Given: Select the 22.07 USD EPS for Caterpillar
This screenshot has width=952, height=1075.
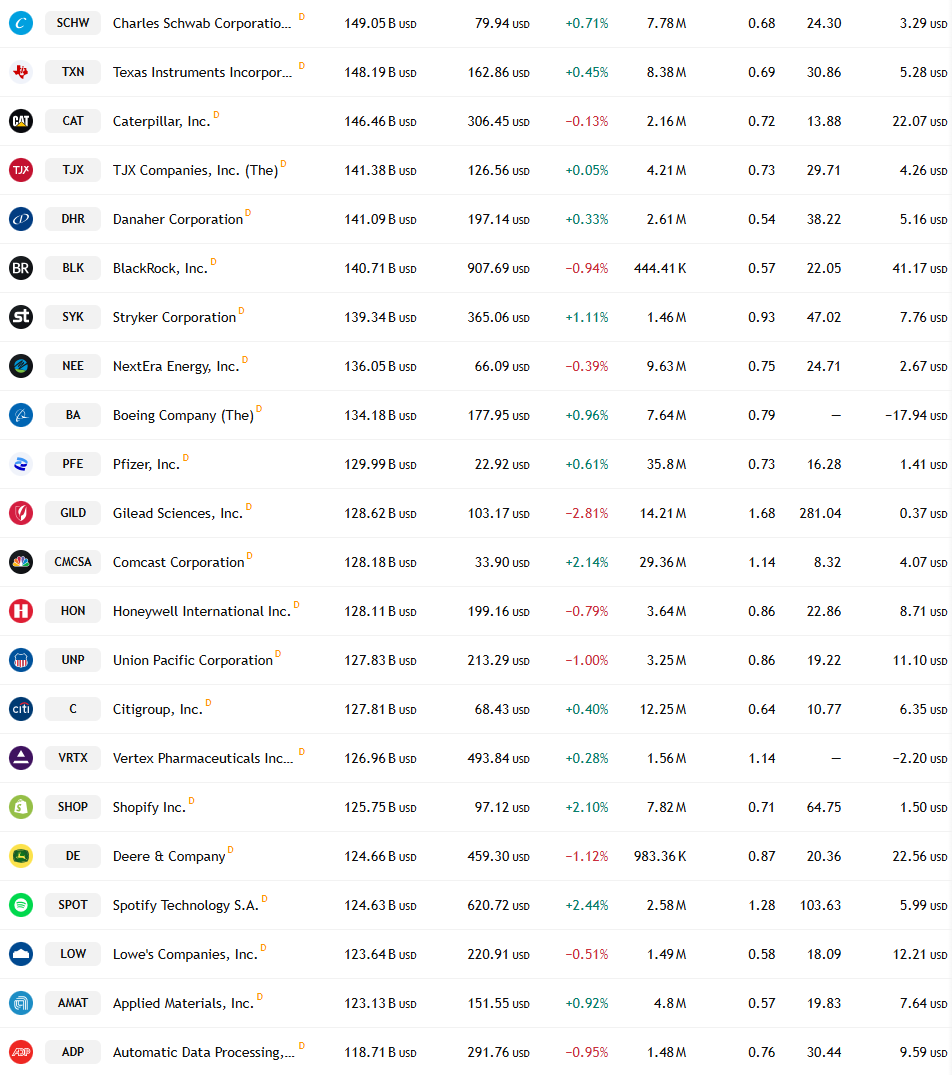Looking at the screenshot, I should [920, 121].
